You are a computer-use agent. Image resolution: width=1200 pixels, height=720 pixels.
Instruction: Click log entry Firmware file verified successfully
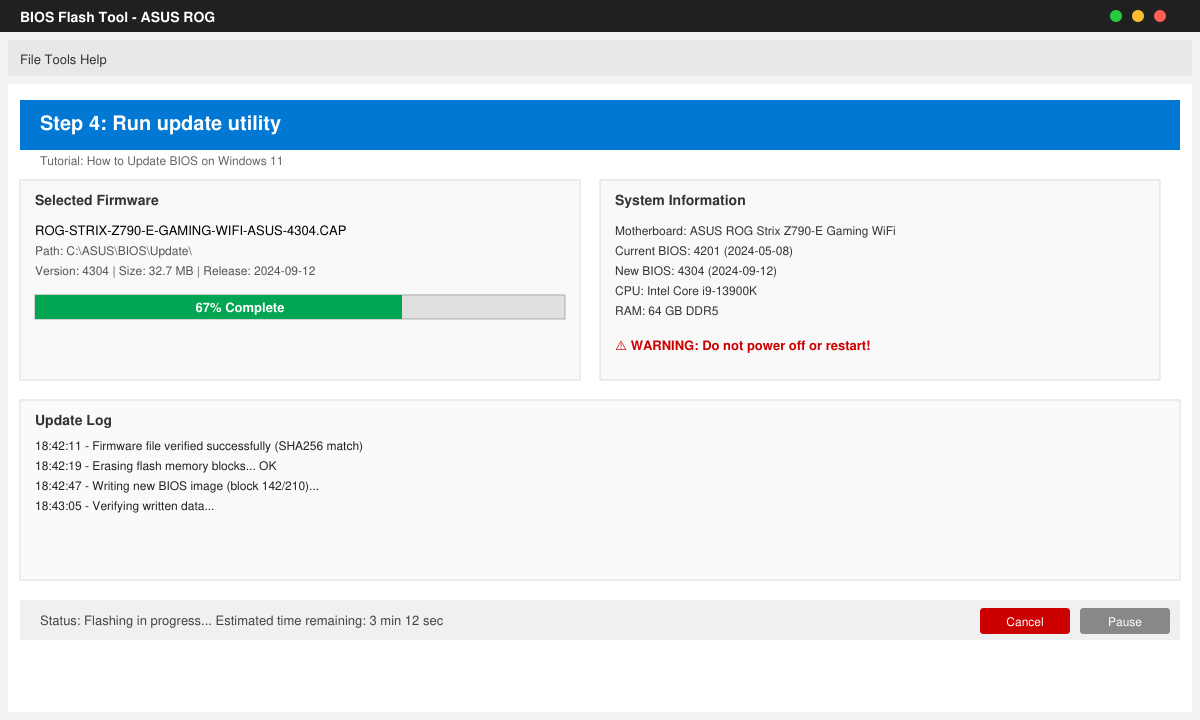pyautogui.click(x=199, y=446)
